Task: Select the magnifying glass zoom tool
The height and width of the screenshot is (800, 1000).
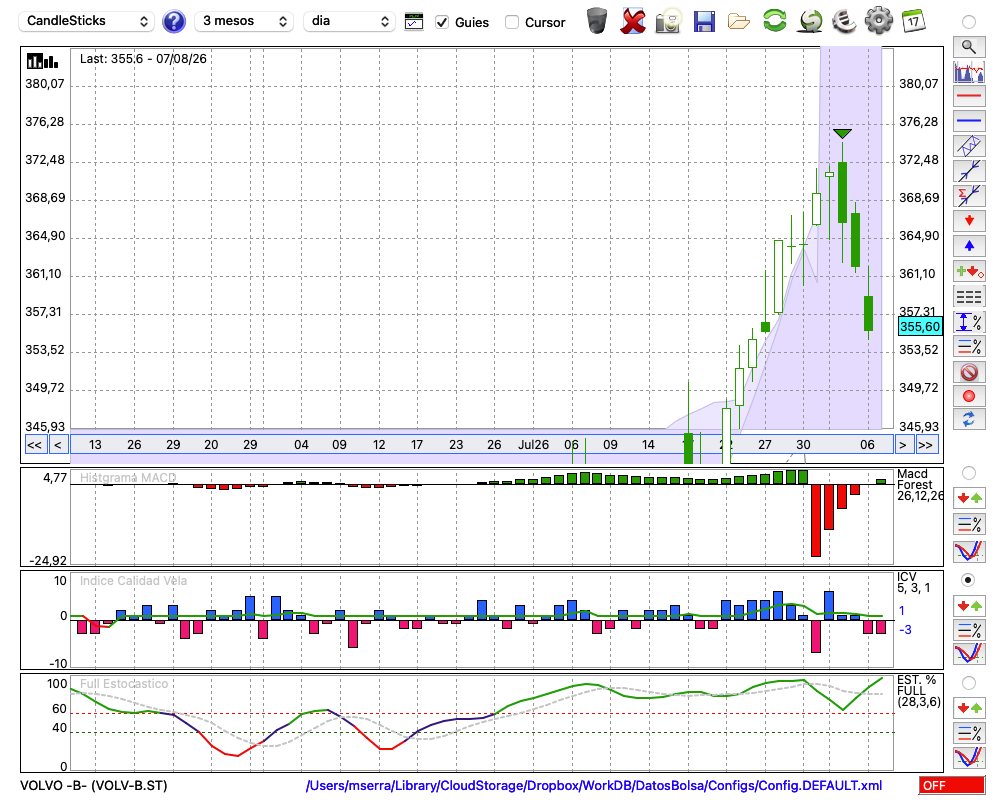Action: coord(969,47)
